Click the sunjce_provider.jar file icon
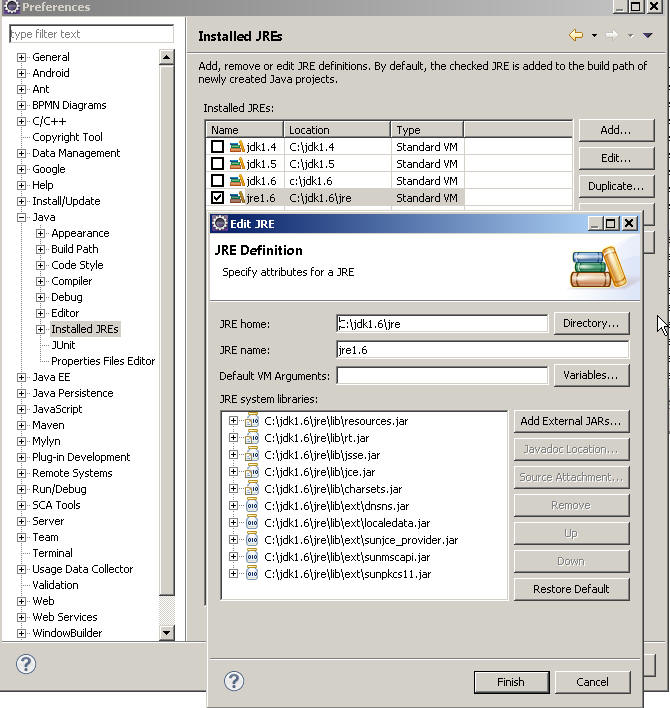Viewport: 670px width, 708px height. click(x=252, y=540)
